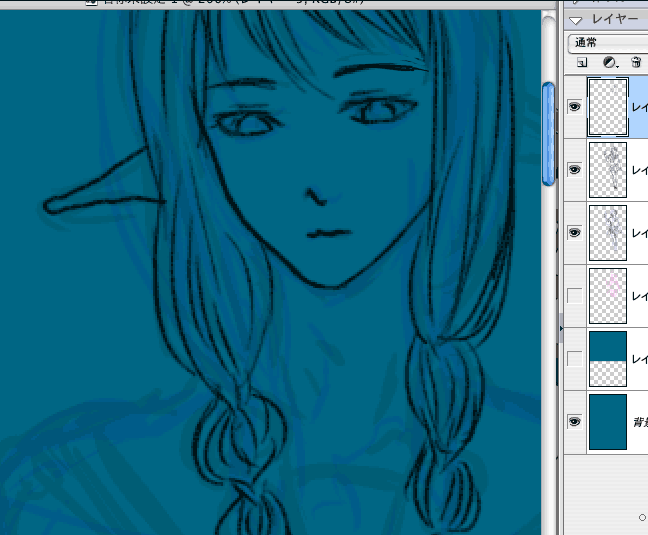Hide the selected top layer's eye icon
The width and height of the screenshot is (648, 535).
574,107
